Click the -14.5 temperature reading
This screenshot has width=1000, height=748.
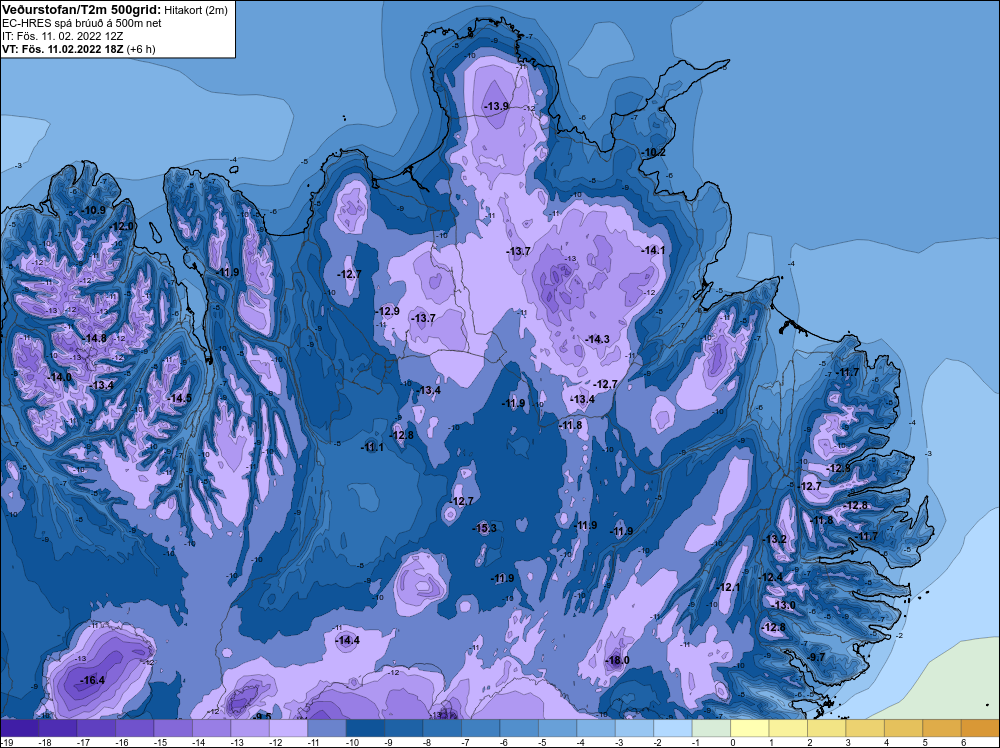pos(180,398)
